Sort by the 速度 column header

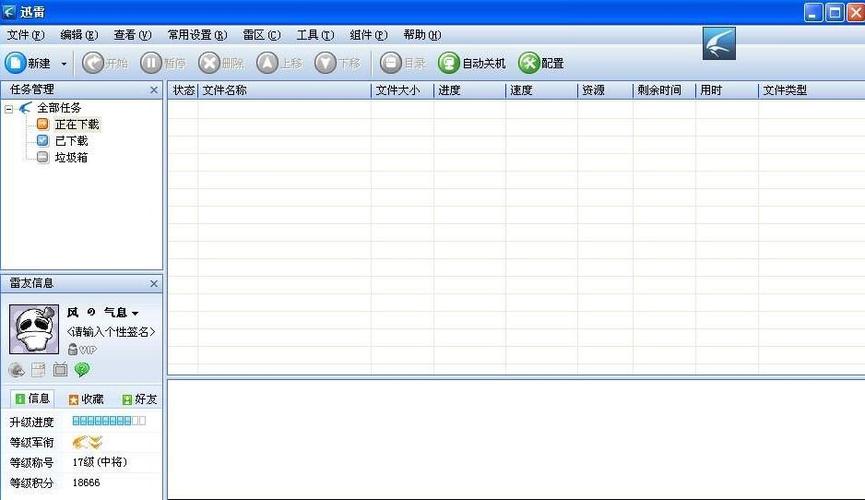541,91
